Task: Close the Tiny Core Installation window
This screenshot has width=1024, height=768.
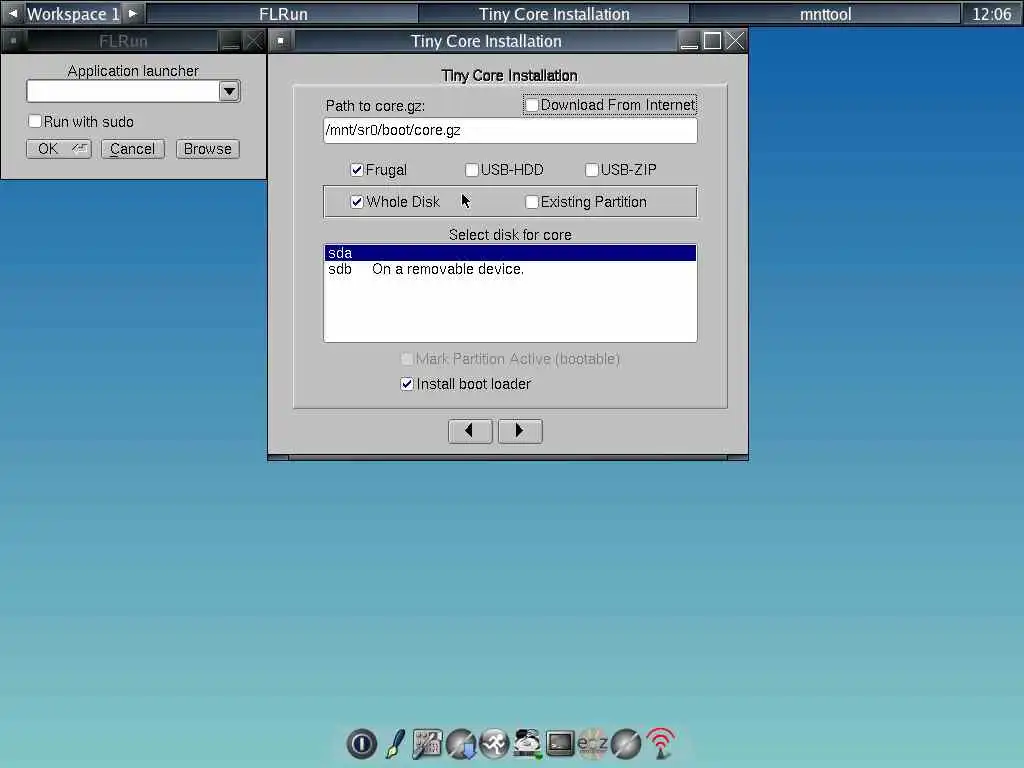Action: pyautogui.click(x=735, y=41)
